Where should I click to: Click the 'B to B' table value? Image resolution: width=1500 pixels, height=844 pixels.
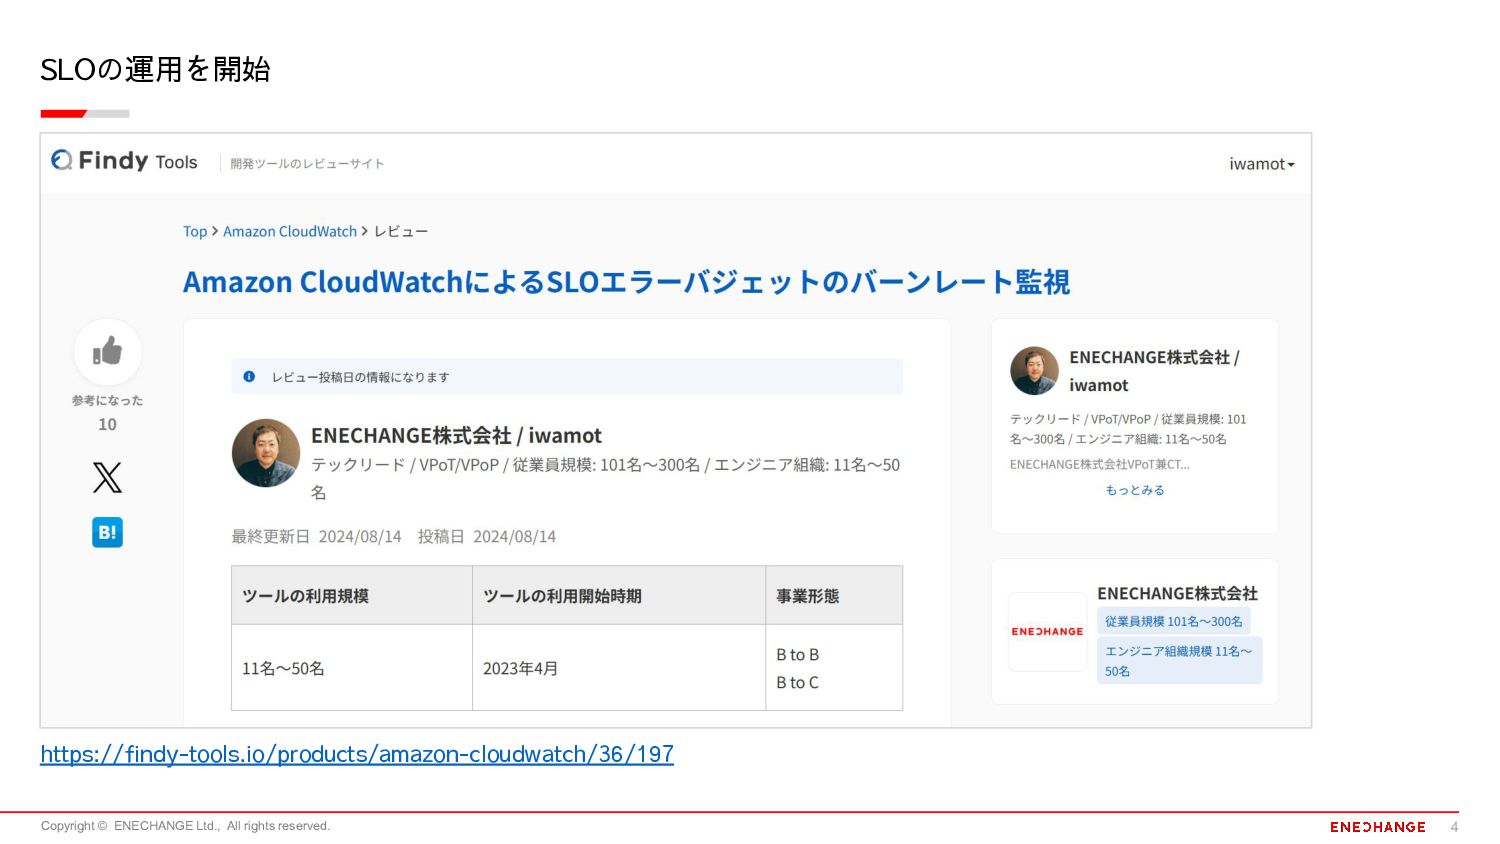point(797,654)
